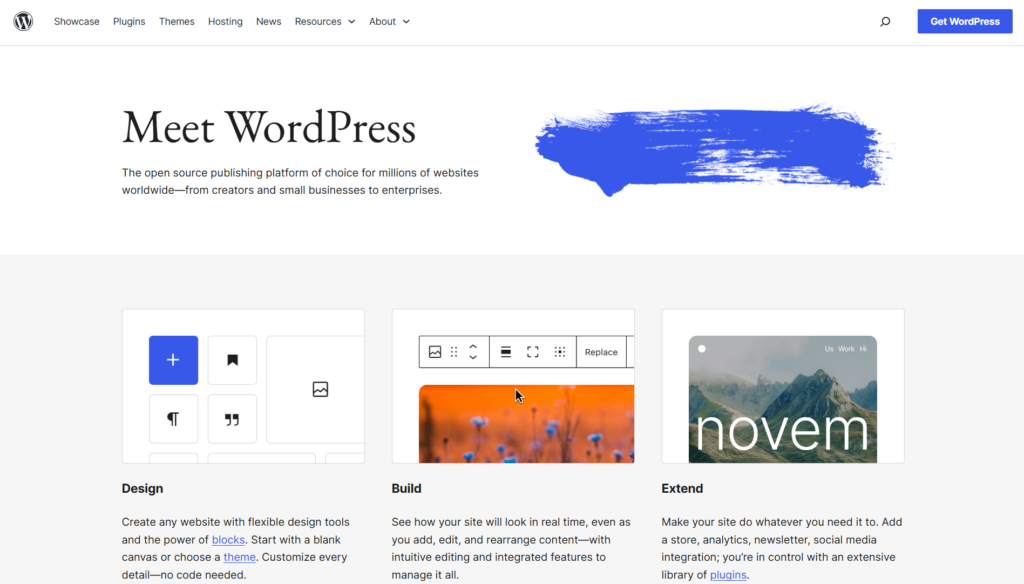Click the bookmark block icon
The height and width of the screenshot is (584, 1024).
tap(232, 360)
